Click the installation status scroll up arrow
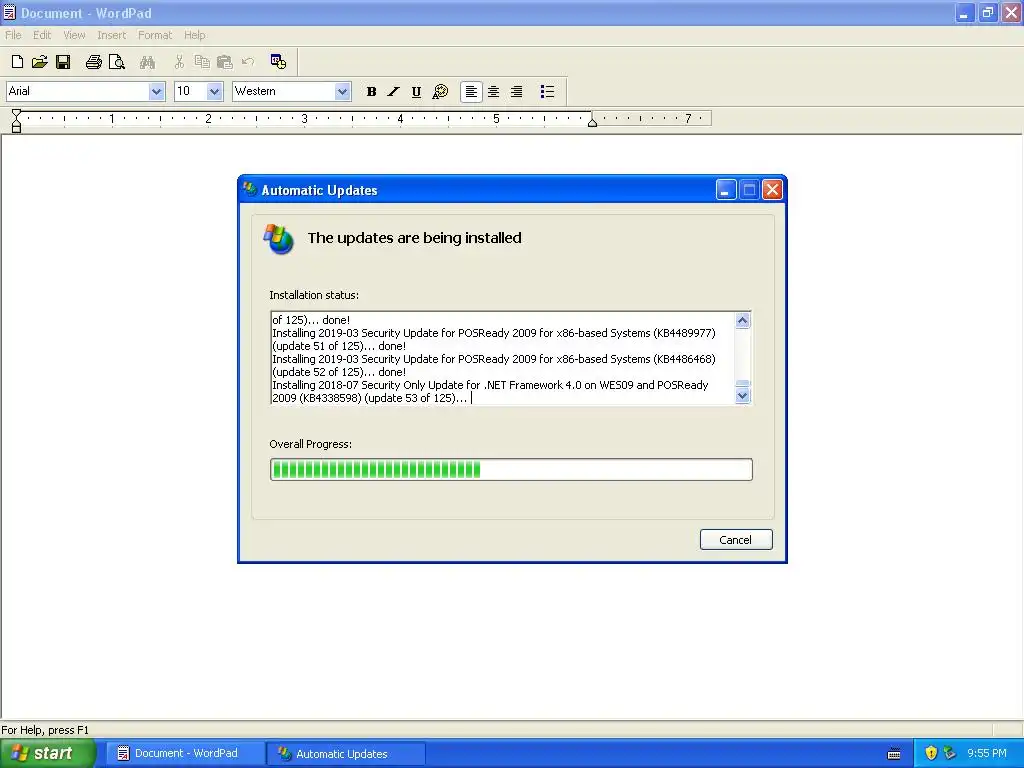 tap(743, 320)
